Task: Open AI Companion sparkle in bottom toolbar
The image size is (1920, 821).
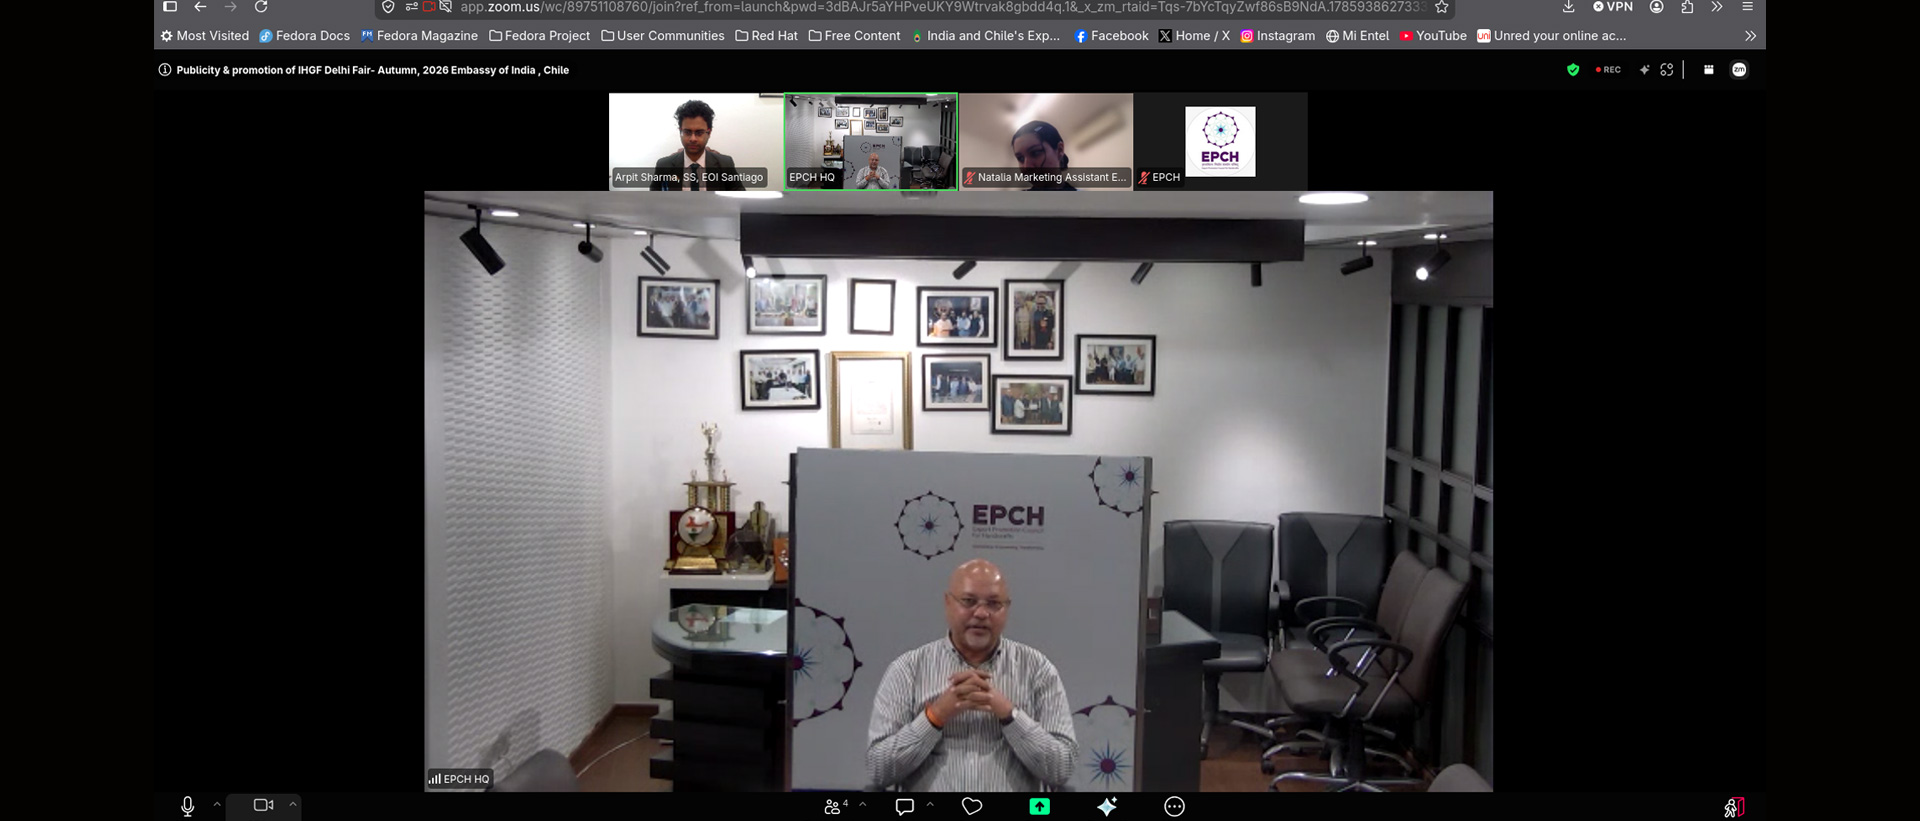Action: point(1107,806)
